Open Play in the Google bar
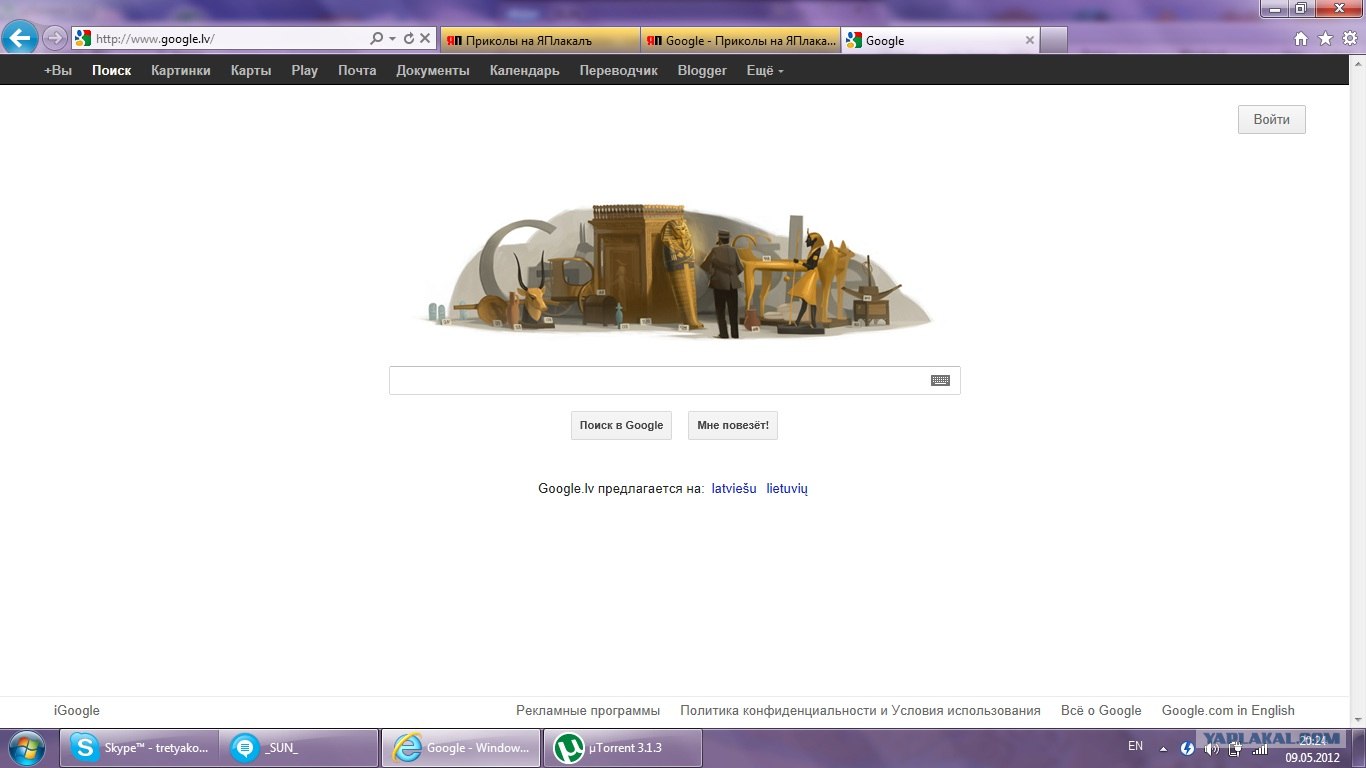This screenshot has height=768, width=1366. [x=305, y=70]
